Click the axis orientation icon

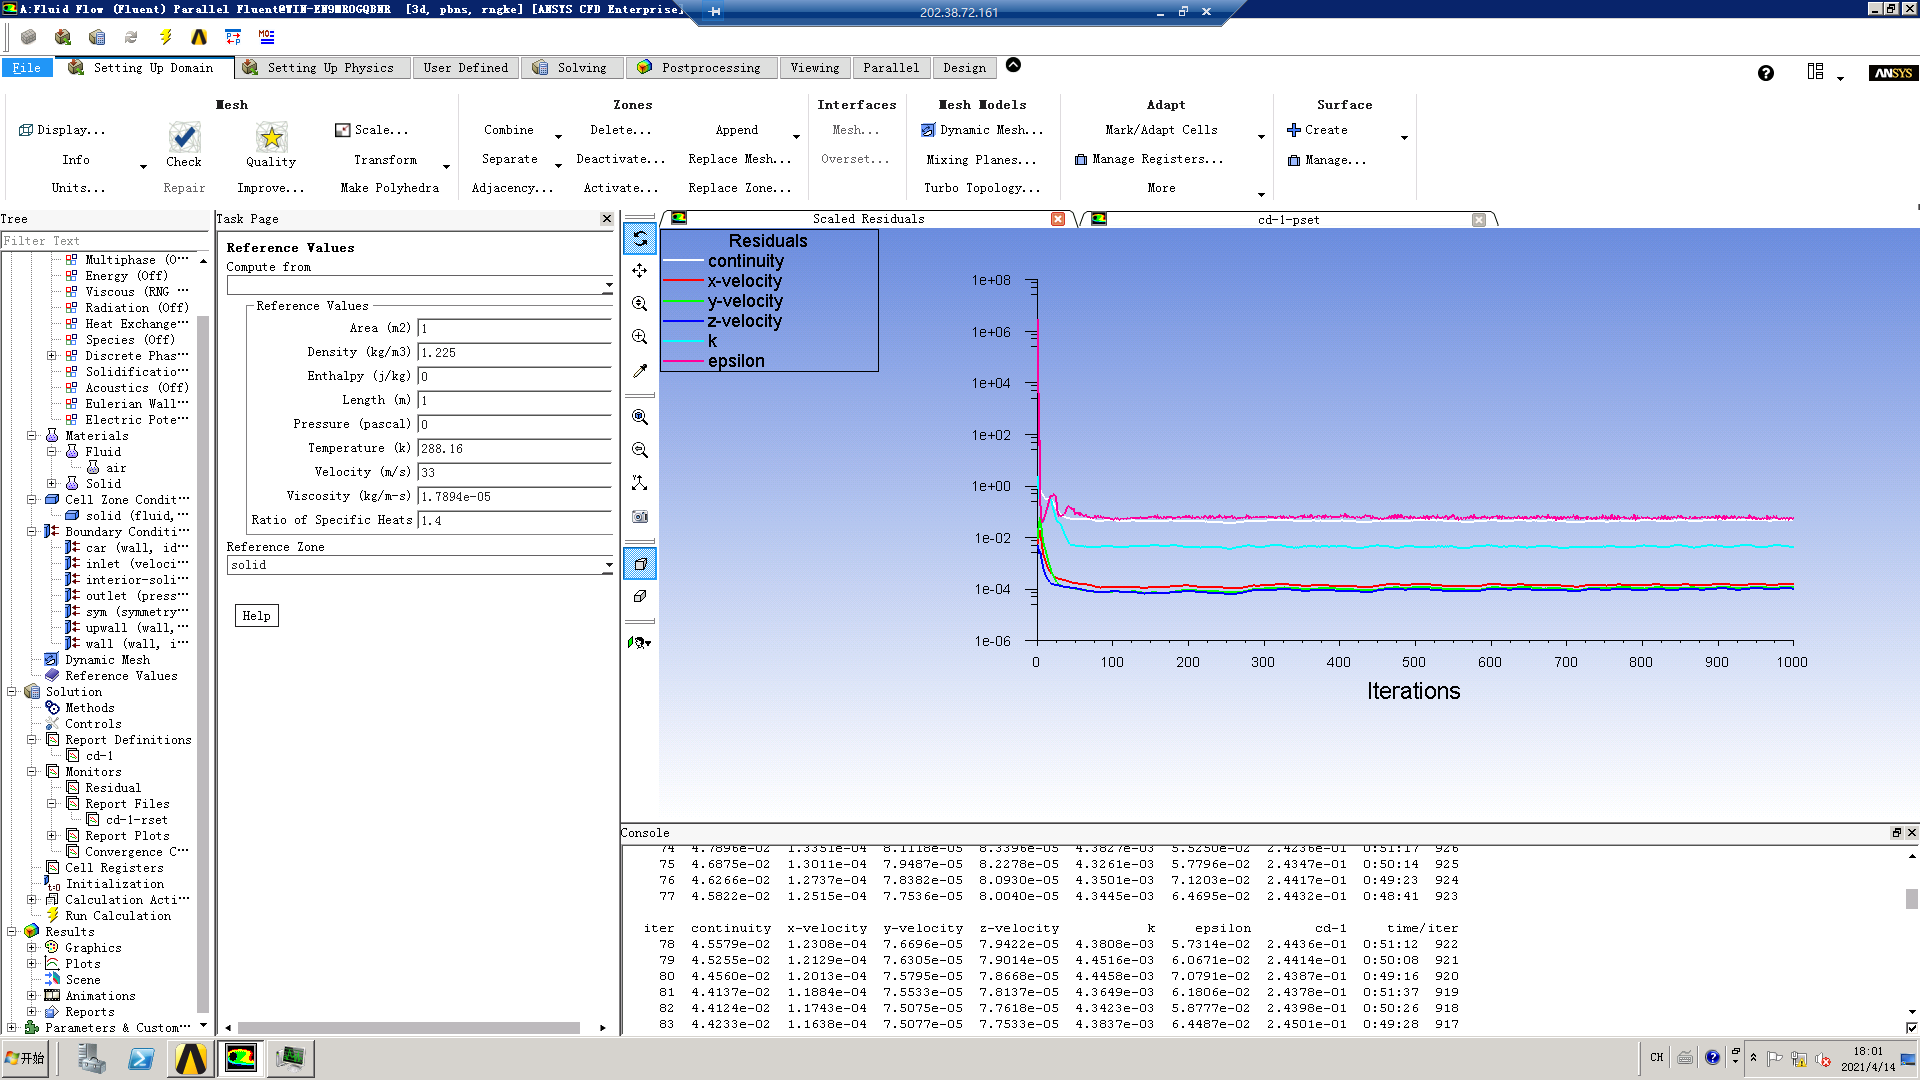point(640,483)
